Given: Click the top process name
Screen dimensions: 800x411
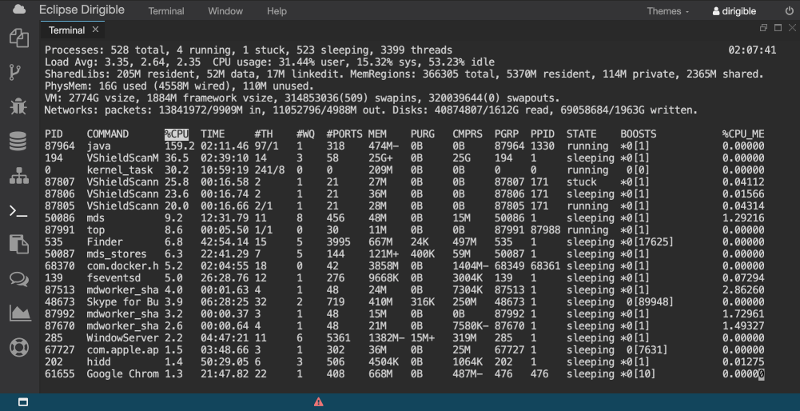Looking at the screenshot, I should tap(95, 230).
